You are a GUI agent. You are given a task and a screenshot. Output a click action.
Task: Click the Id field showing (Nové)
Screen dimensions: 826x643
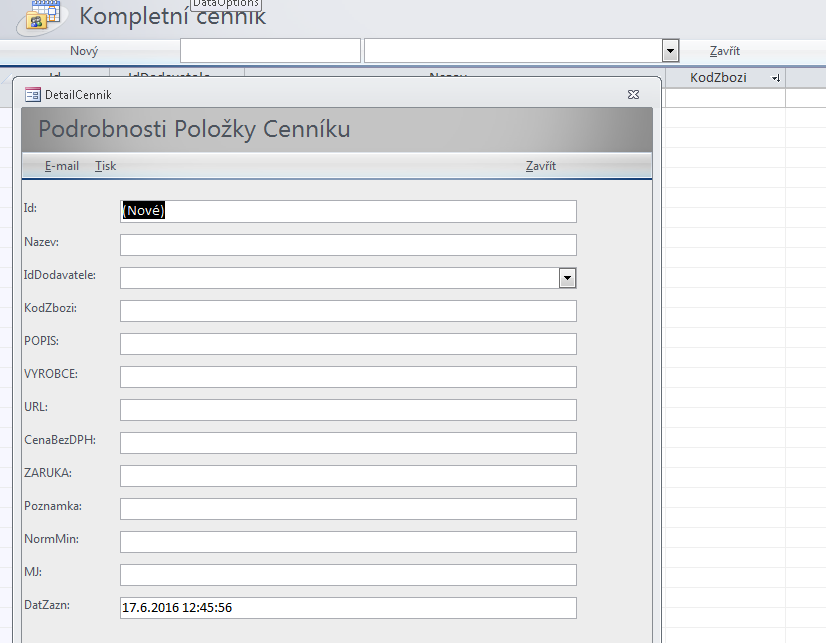(347, 211)
